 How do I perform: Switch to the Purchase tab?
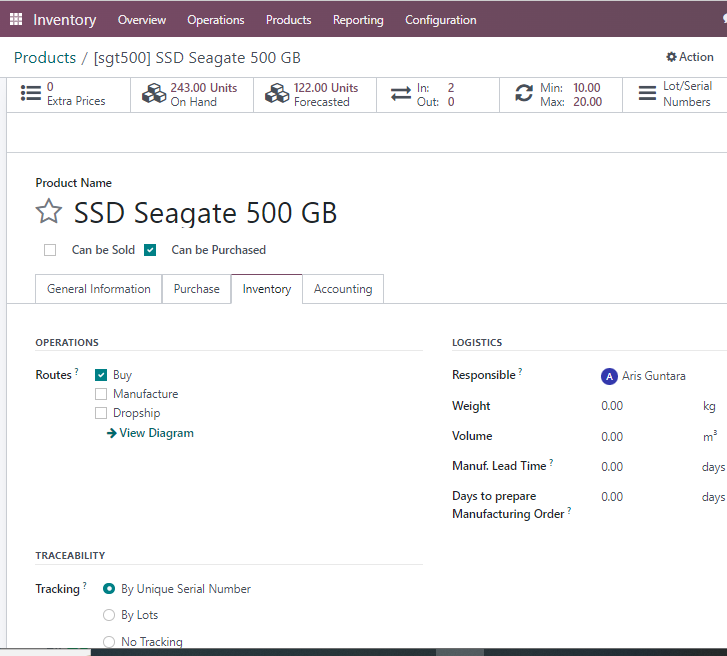[197, 289]
